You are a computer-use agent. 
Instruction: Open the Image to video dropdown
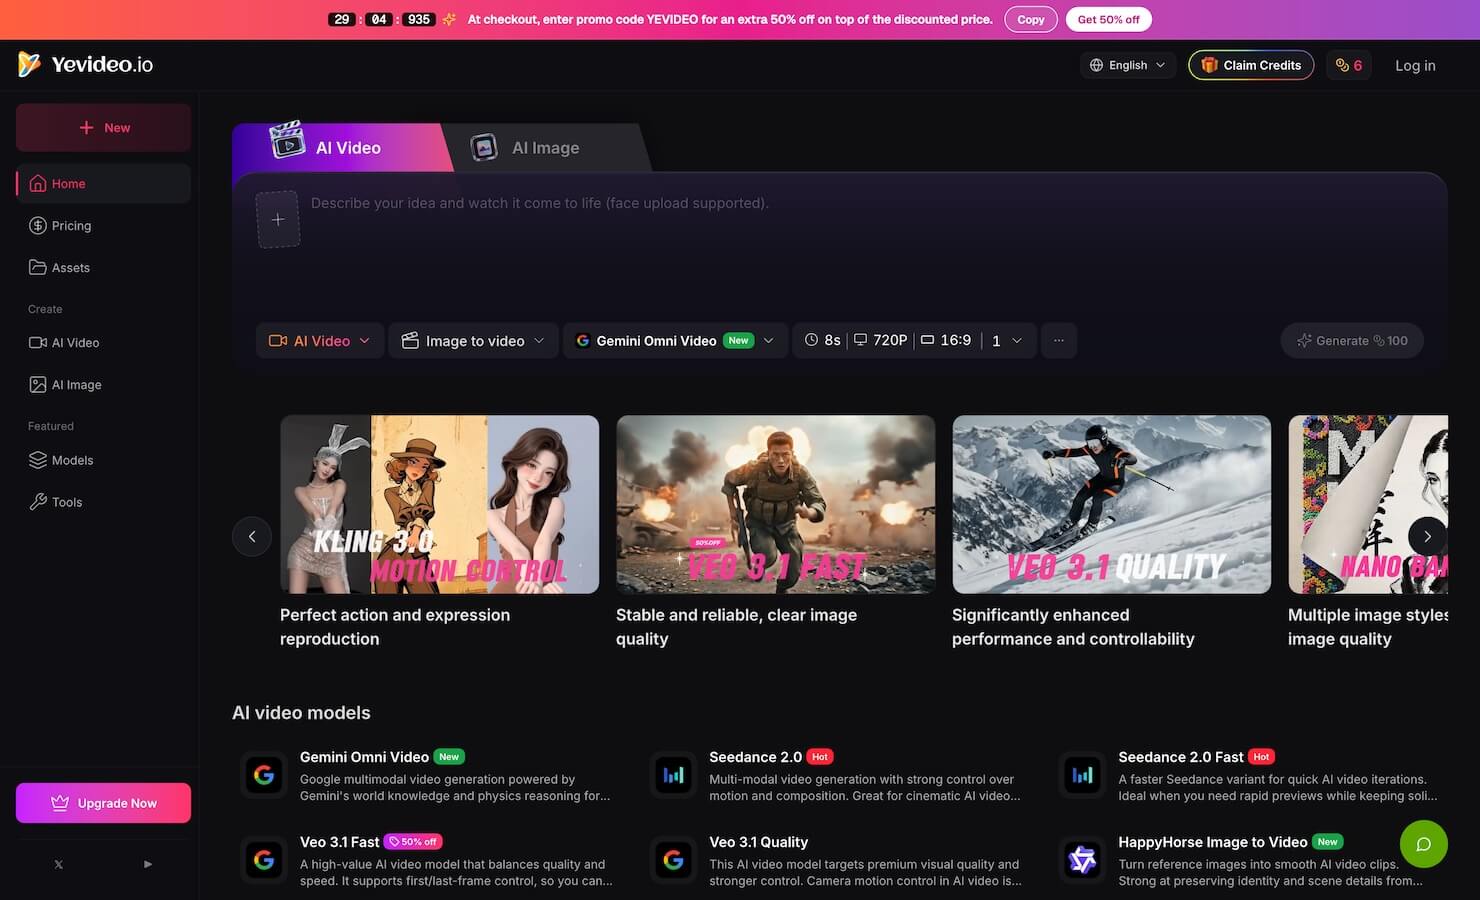click(x=473, y=341)
